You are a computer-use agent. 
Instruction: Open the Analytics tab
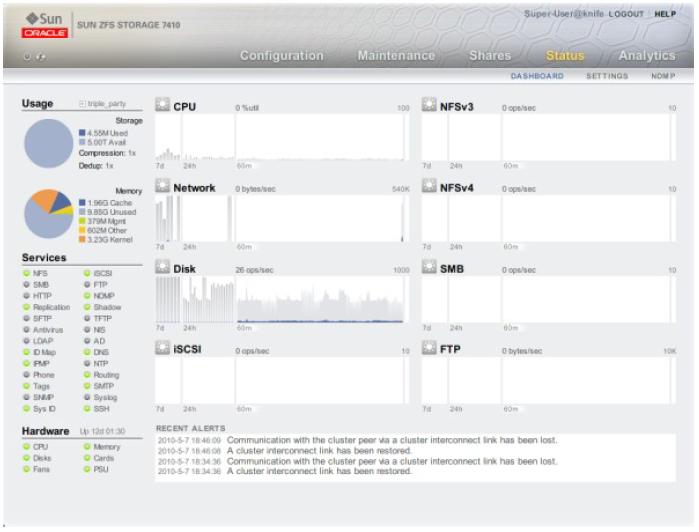point(647,56)
